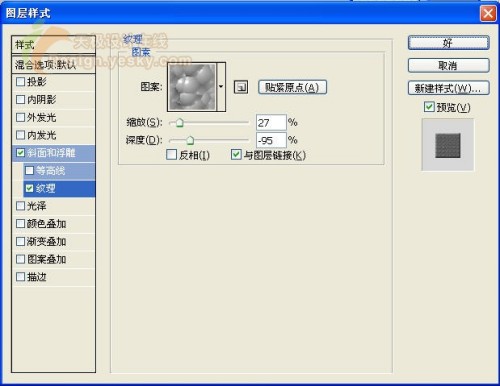The height and width of the screenshot is (386, 500).
Task: Click the pattern texture thumbnail
Action: [193, 87]
